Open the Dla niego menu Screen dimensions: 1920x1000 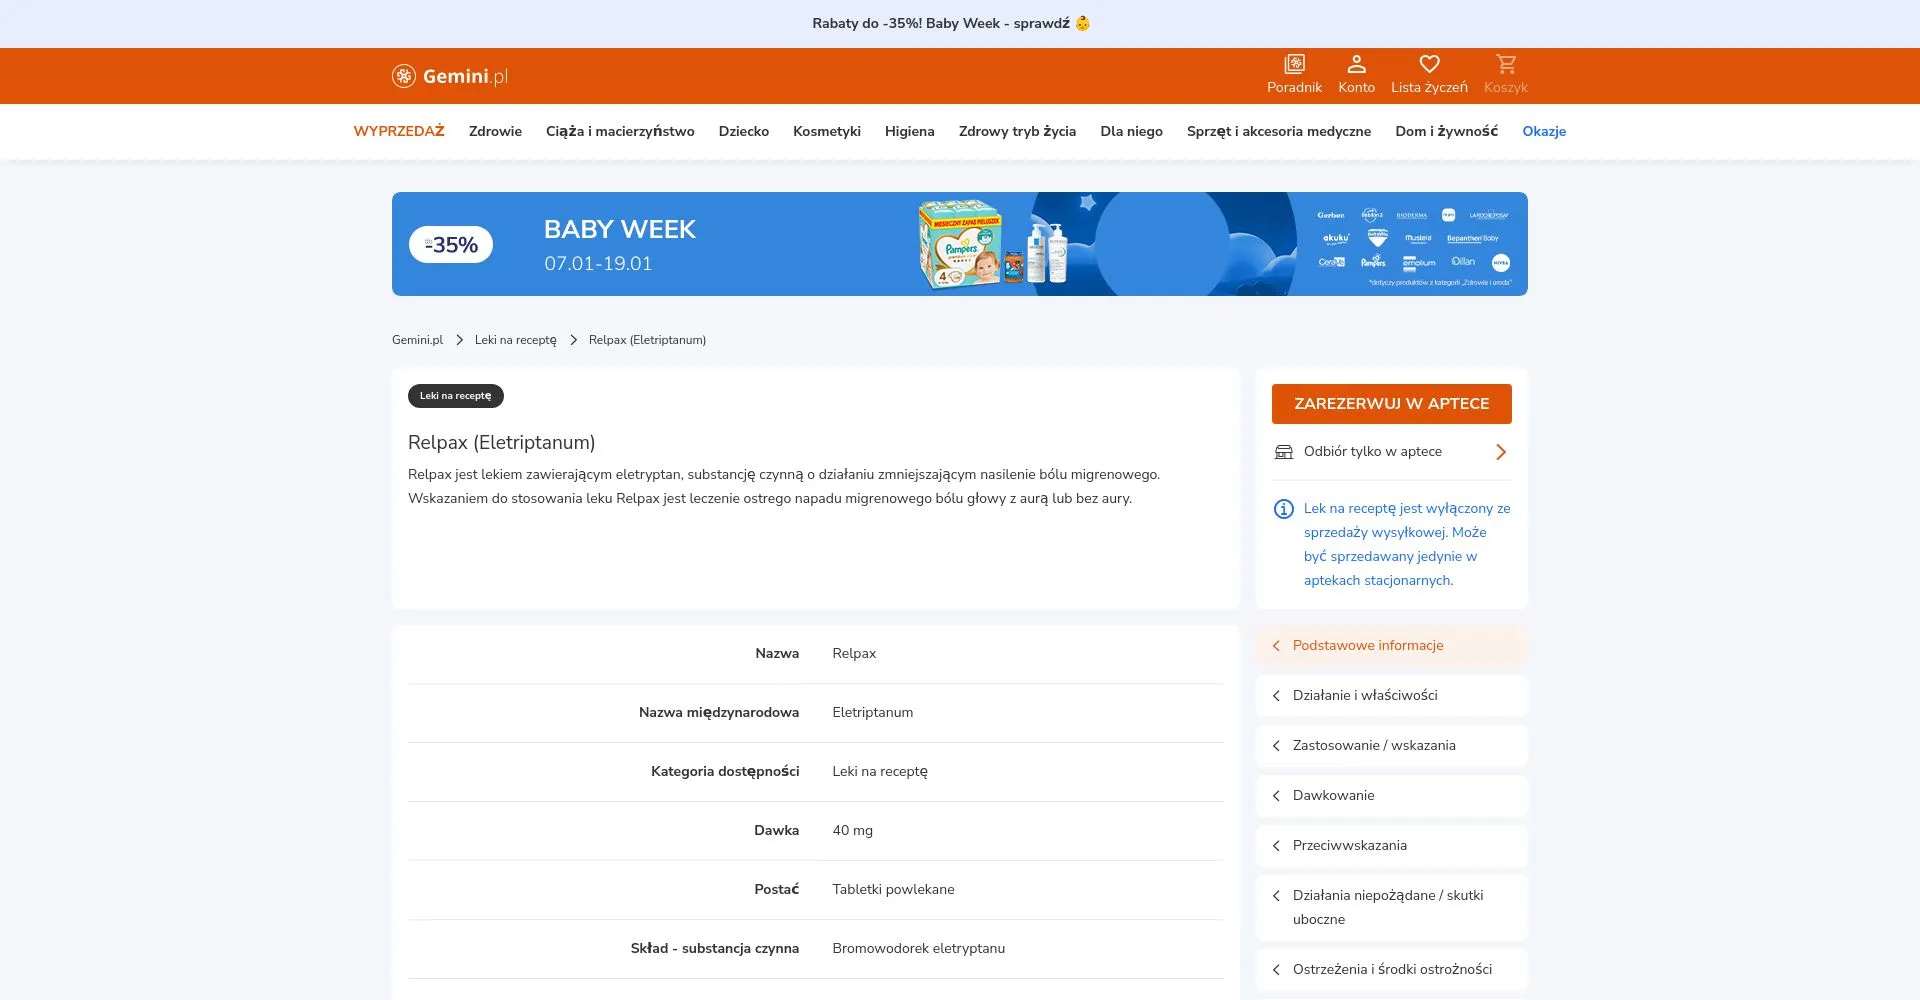[1131, 131]
